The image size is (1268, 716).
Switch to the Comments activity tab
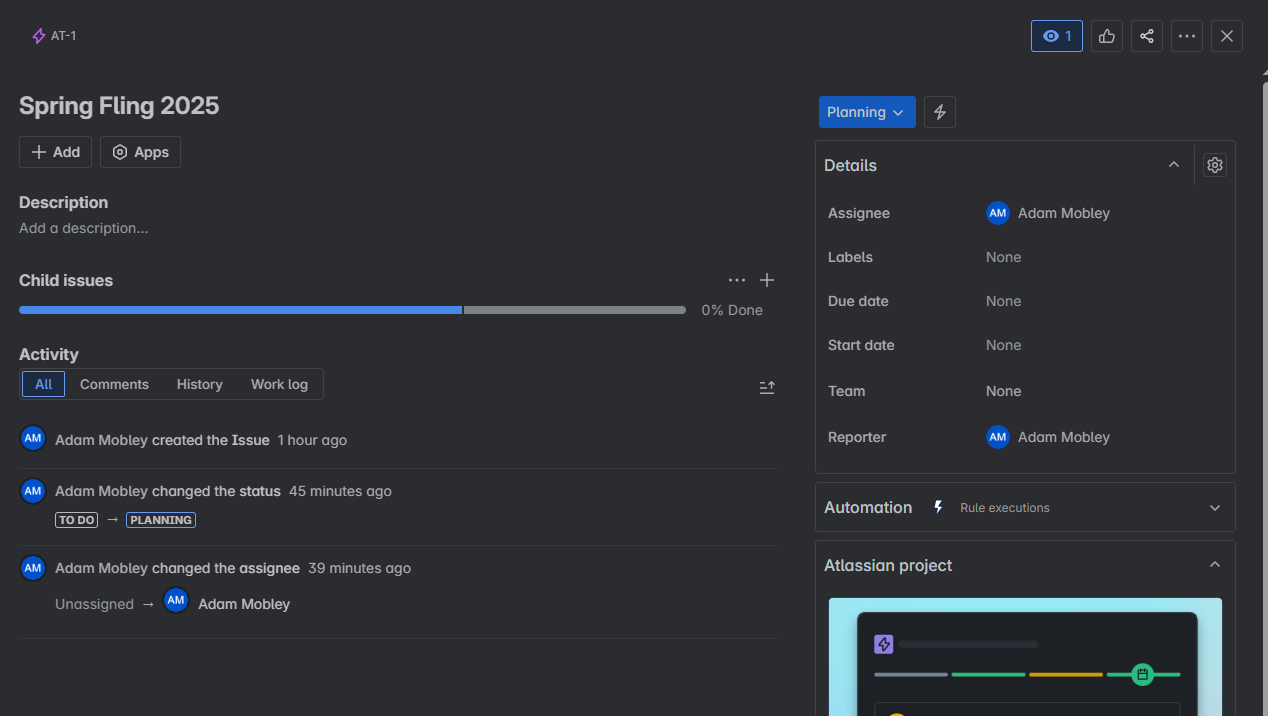coord(114,384)
